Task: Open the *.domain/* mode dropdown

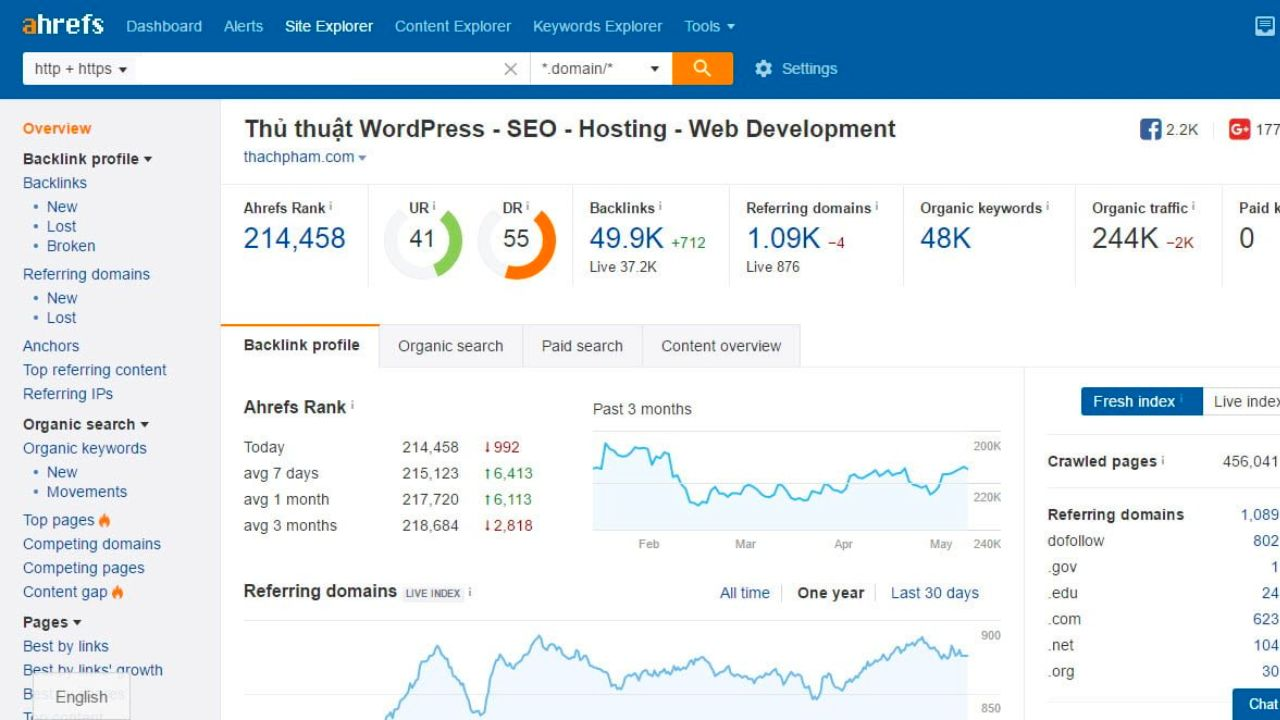Action: tap(601, 69)
